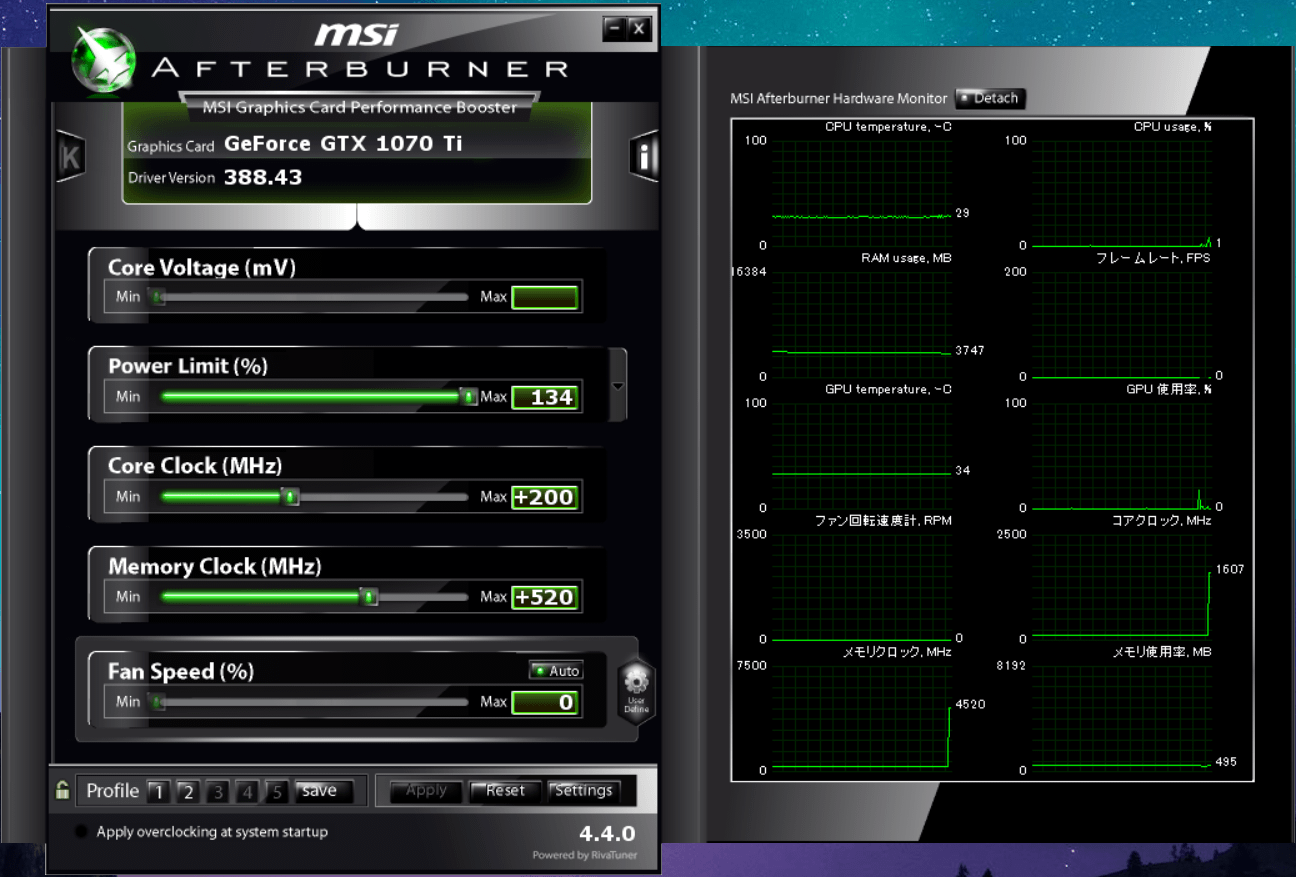Toggle the profile lock padlock icon

62,791
